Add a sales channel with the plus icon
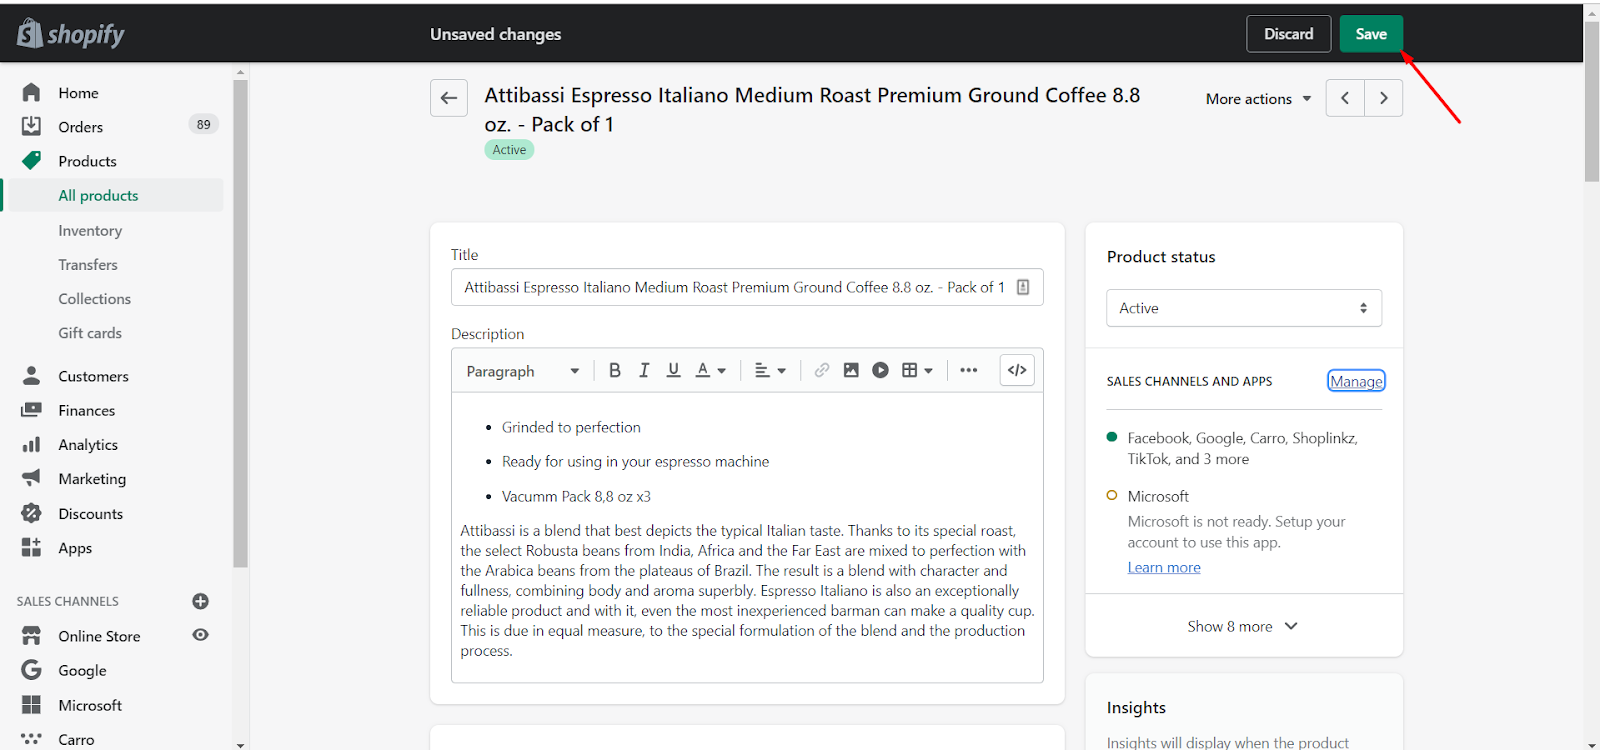The image size is (1600, 750). [x=200, y=601]
